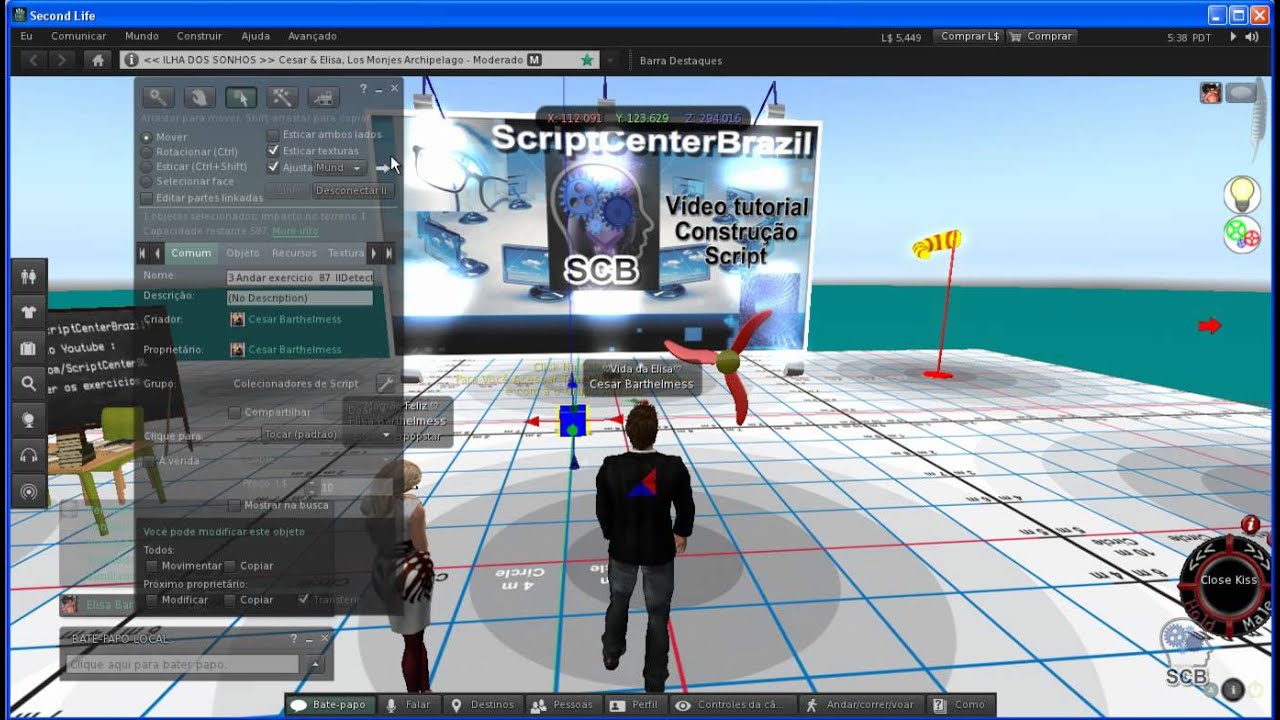Jump to first build tab

point(142,253)
